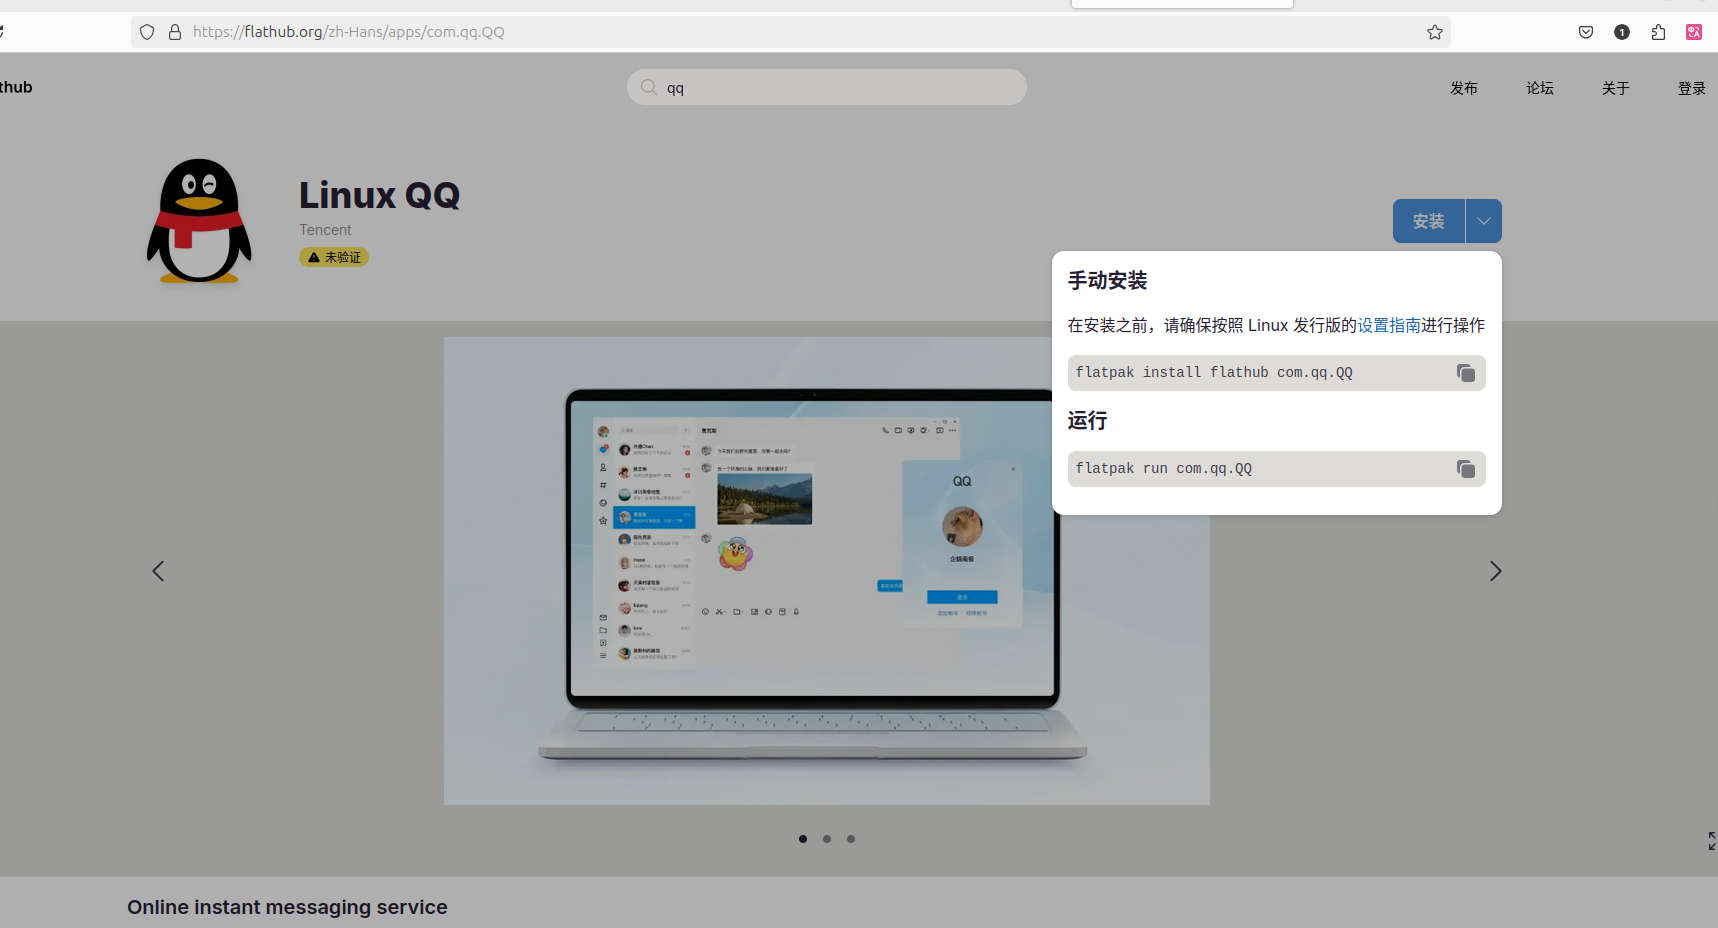The height and width of the screenshot is (928, 1718).
Task: Click the numbered badge extension icon
Action: click(1622, 32)
